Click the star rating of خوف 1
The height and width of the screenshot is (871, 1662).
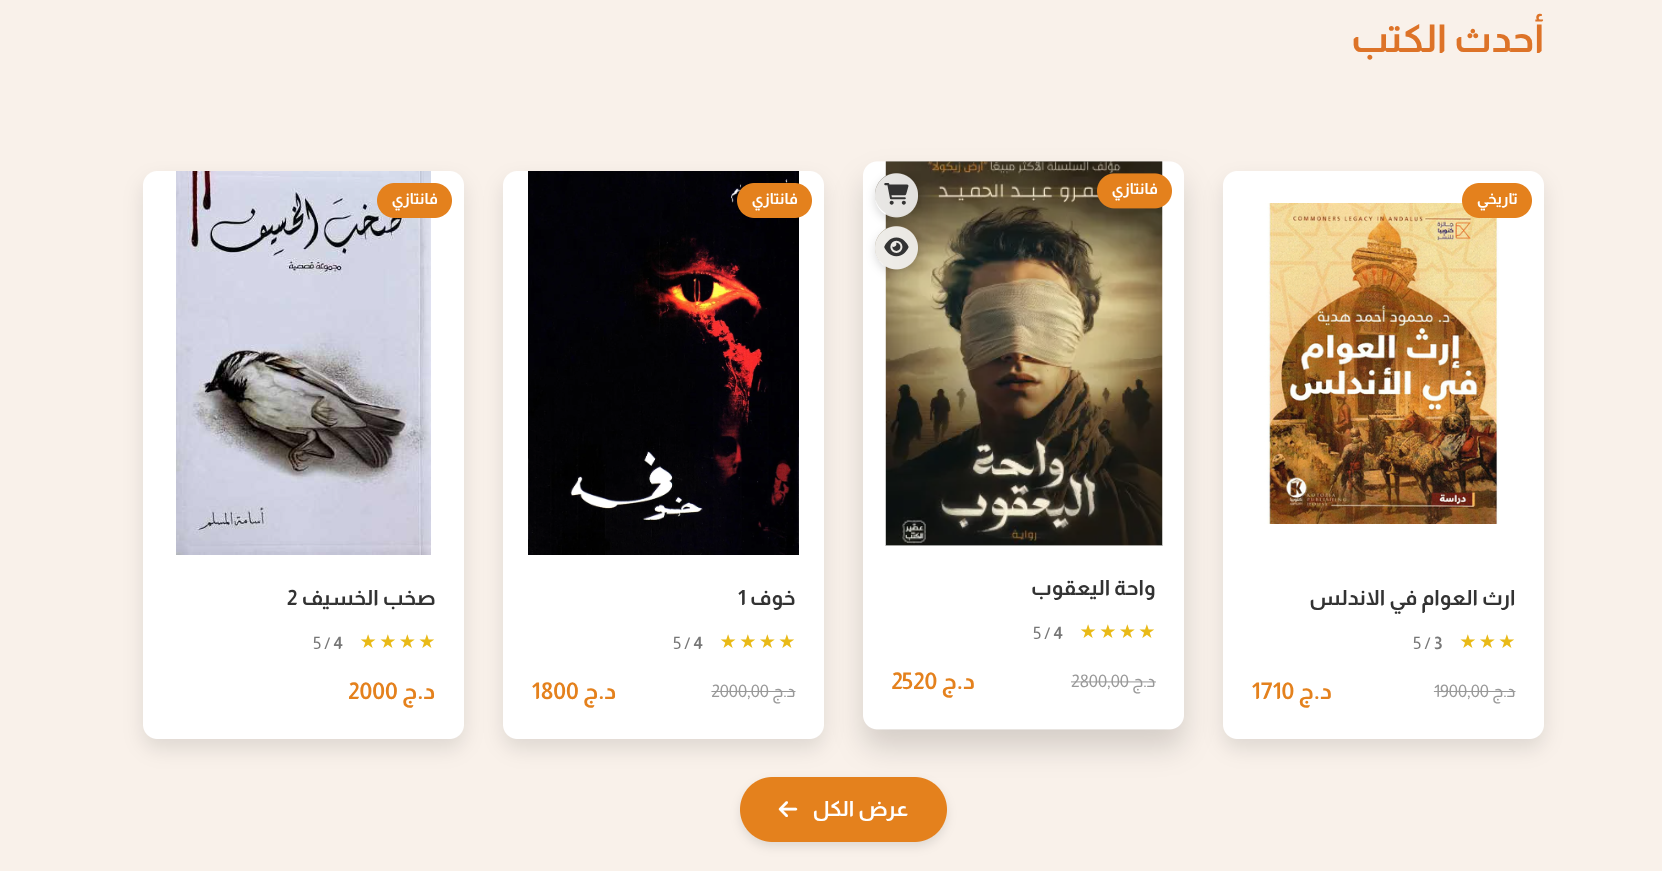click(757, 642)
